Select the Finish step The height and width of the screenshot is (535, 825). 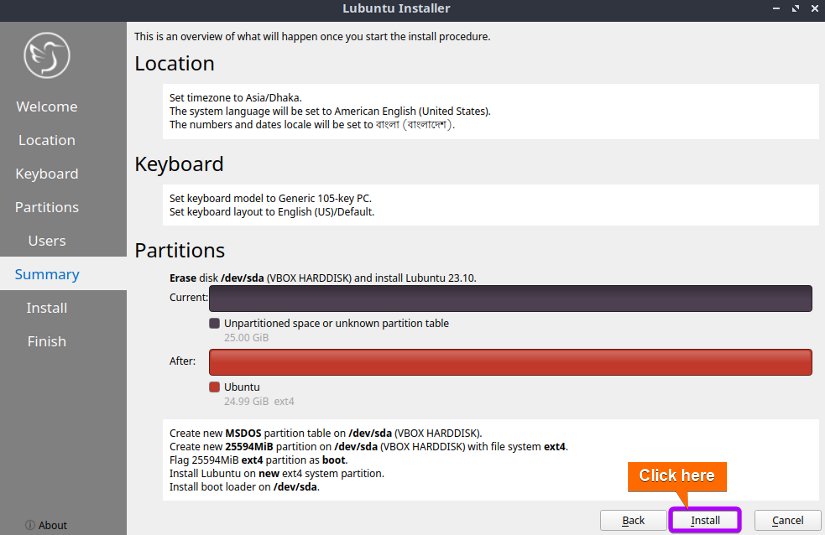[47, 341]
